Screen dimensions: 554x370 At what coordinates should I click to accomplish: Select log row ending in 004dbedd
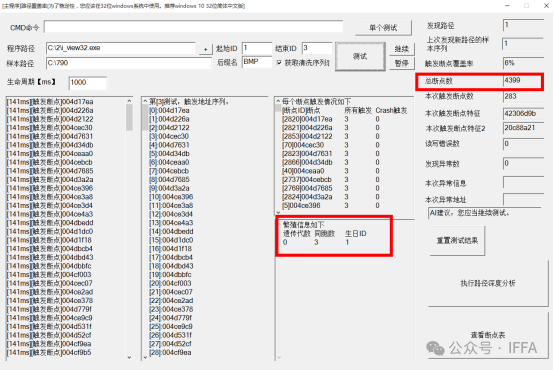[x=50, y=223]
